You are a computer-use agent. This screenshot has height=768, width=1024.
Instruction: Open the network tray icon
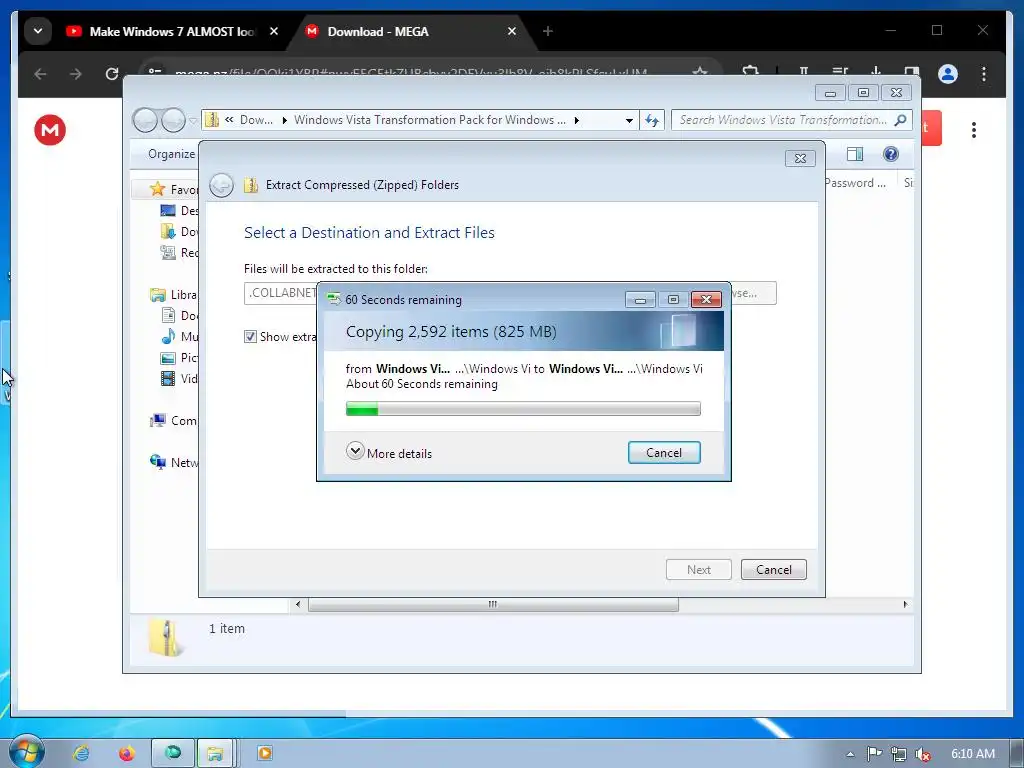pyautogui.click(x=899, y=754)
